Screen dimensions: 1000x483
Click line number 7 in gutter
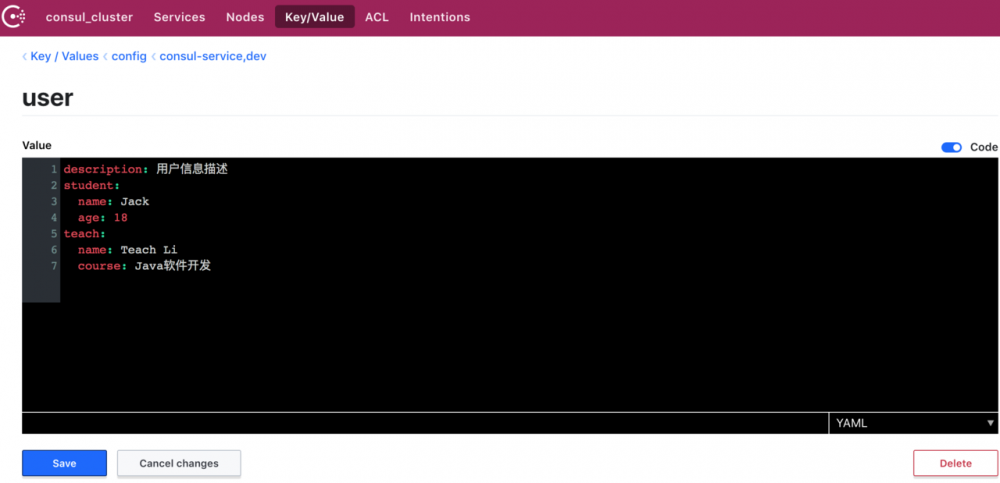point(54,265)
